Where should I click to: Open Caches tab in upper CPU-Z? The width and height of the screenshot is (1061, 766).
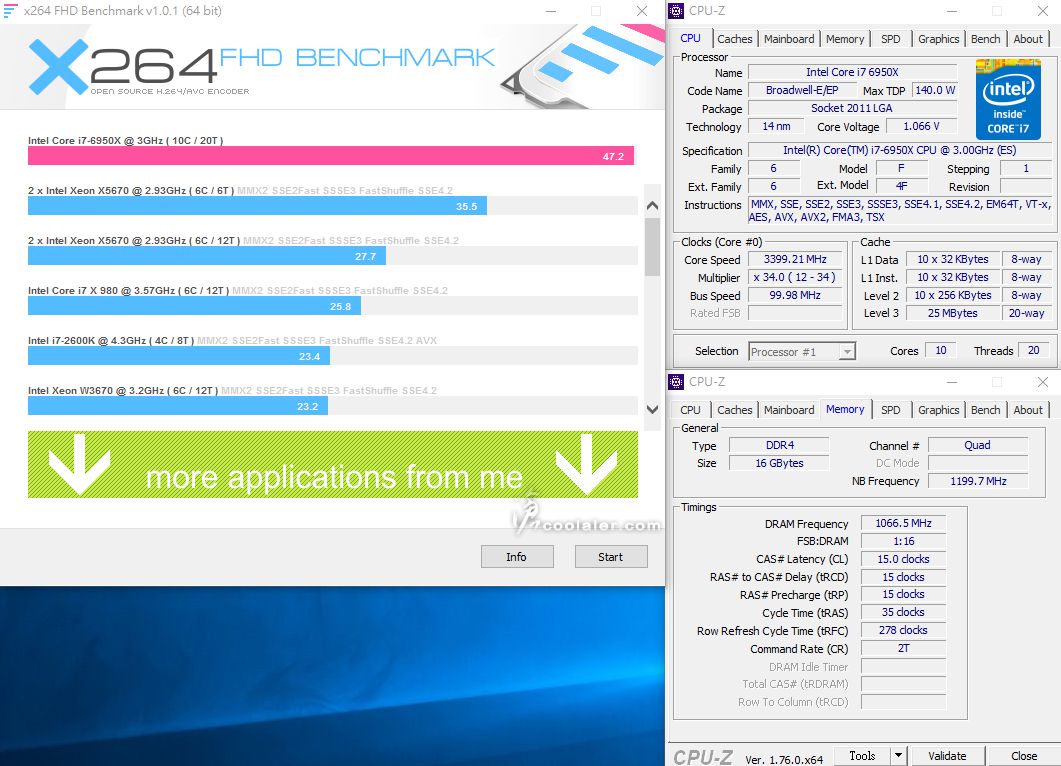click(734, 39)
